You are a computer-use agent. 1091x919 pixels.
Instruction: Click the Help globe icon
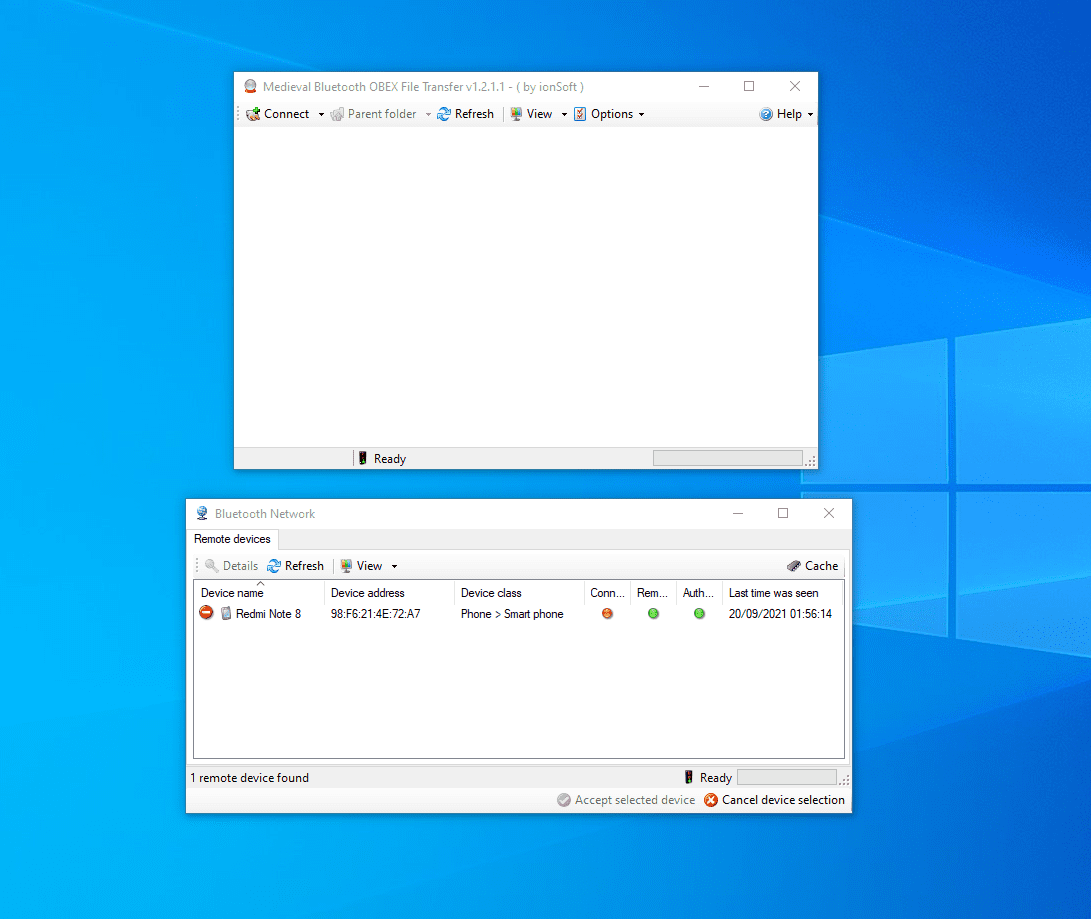766,114
